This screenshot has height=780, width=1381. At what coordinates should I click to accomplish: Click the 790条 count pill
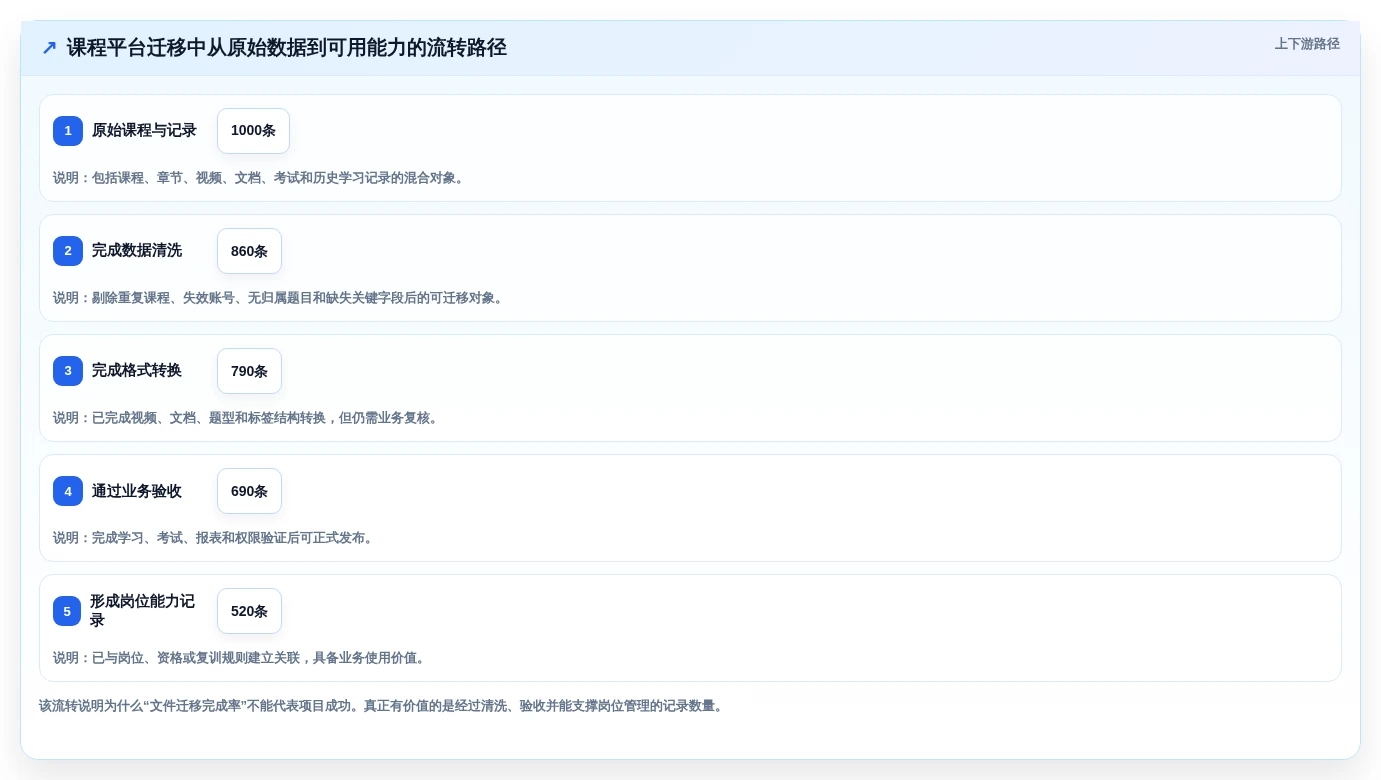[249, 371]
